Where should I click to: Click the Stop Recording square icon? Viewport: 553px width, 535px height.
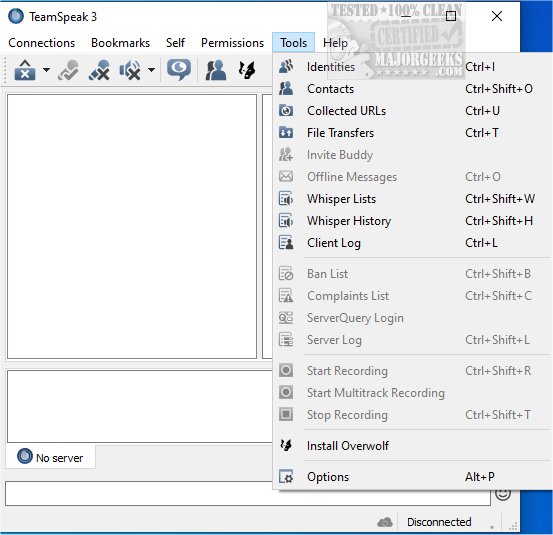pos(286,414)
